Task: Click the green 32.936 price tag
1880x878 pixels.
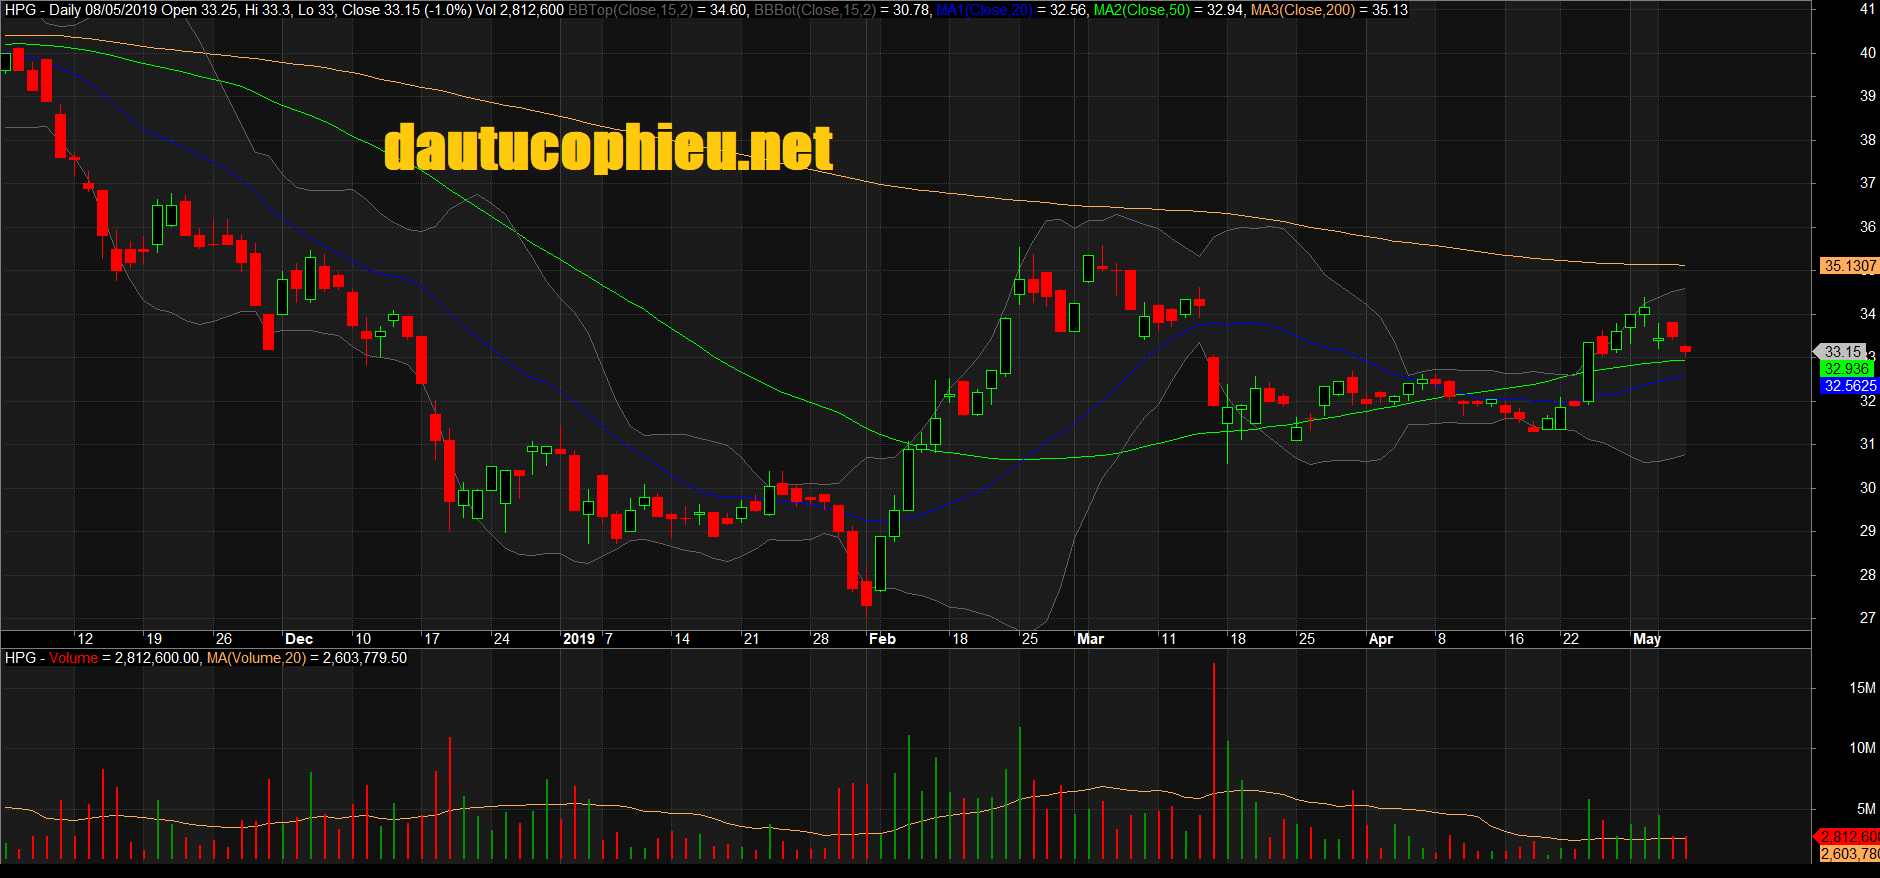Action: pyautogui.click(x=1846, y=369)
